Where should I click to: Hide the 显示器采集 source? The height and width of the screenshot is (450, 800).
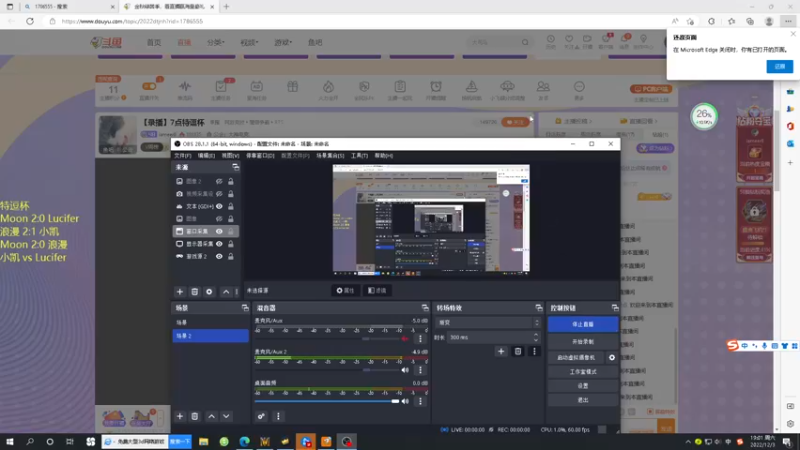[219, 244]
